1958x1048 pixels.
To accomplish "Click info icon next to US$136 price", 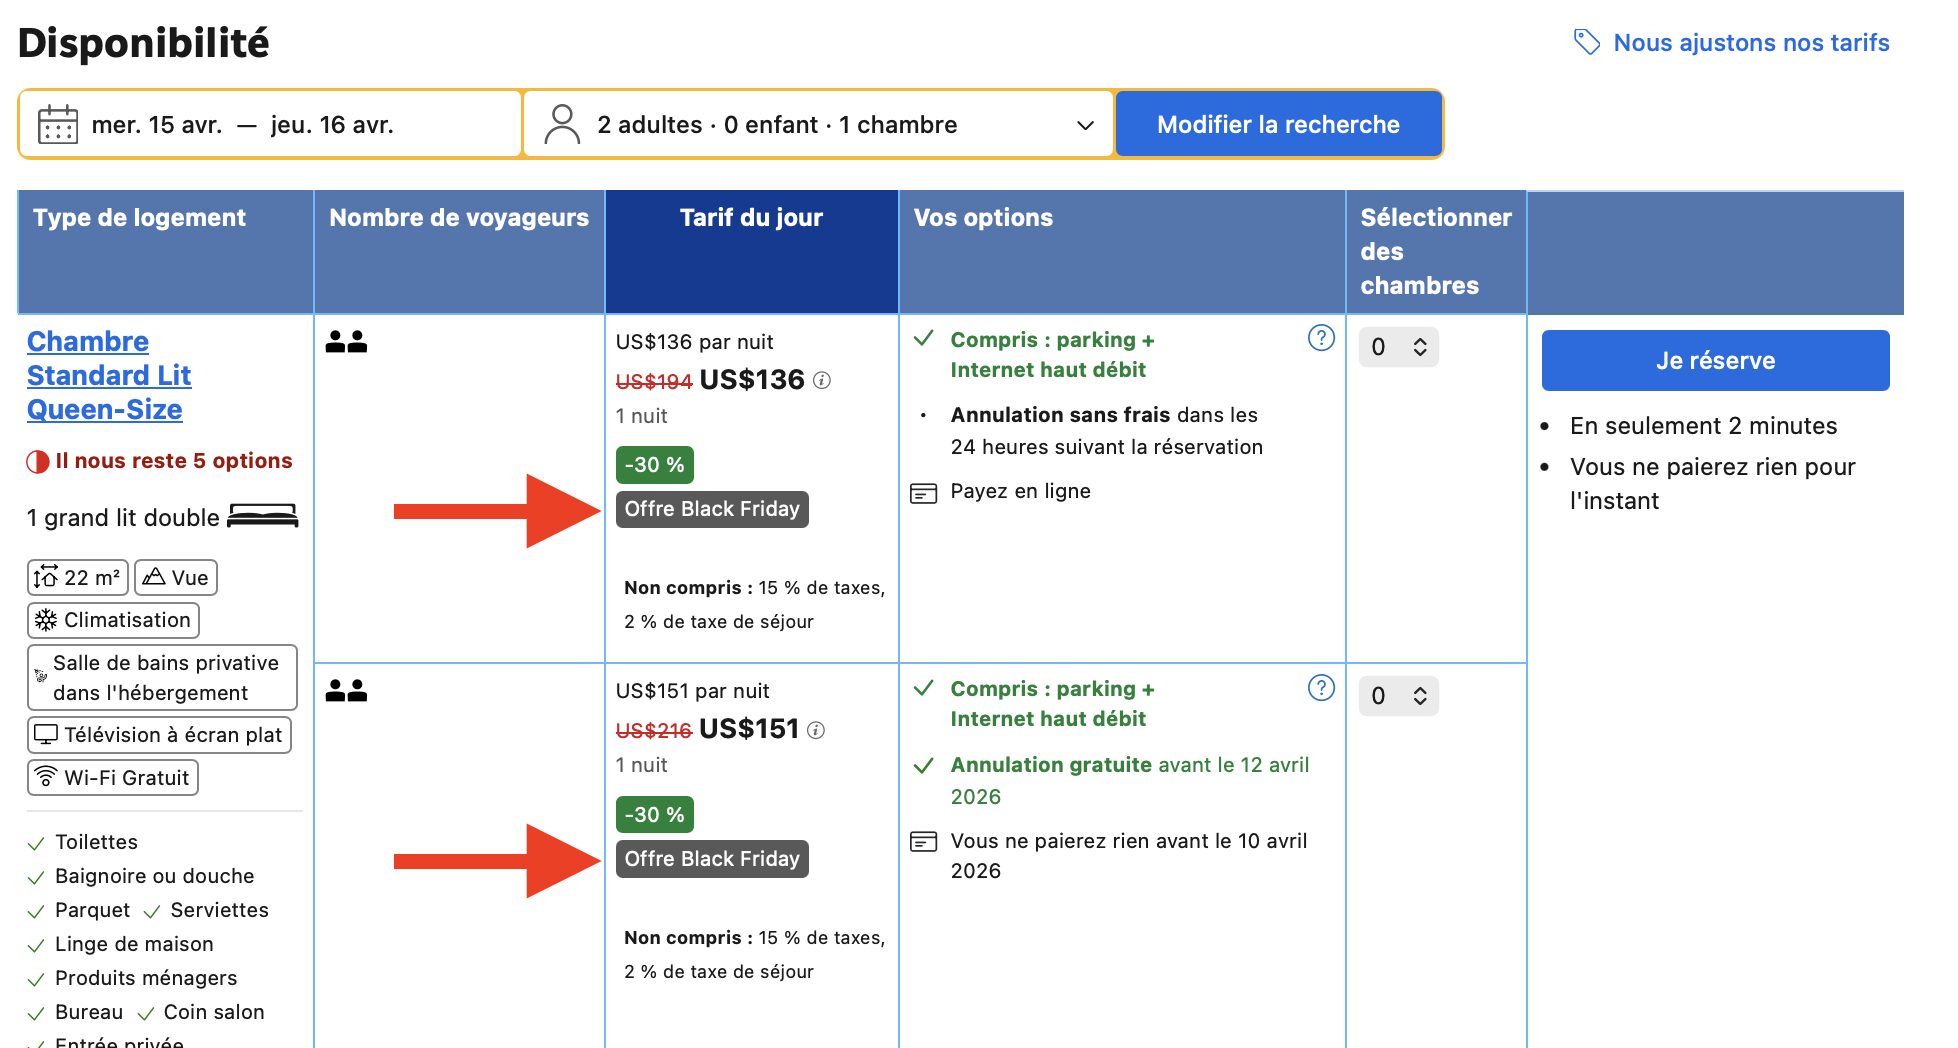I will click(x=822, y=380).
